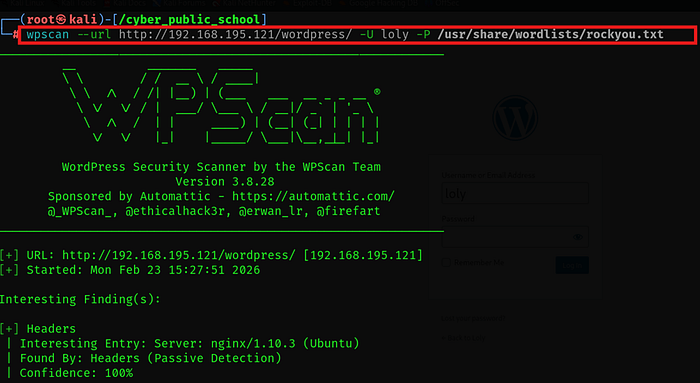Screen dimensions: 700x383
Task: Click the wpscan command name in the prompt
Action: 48,34
